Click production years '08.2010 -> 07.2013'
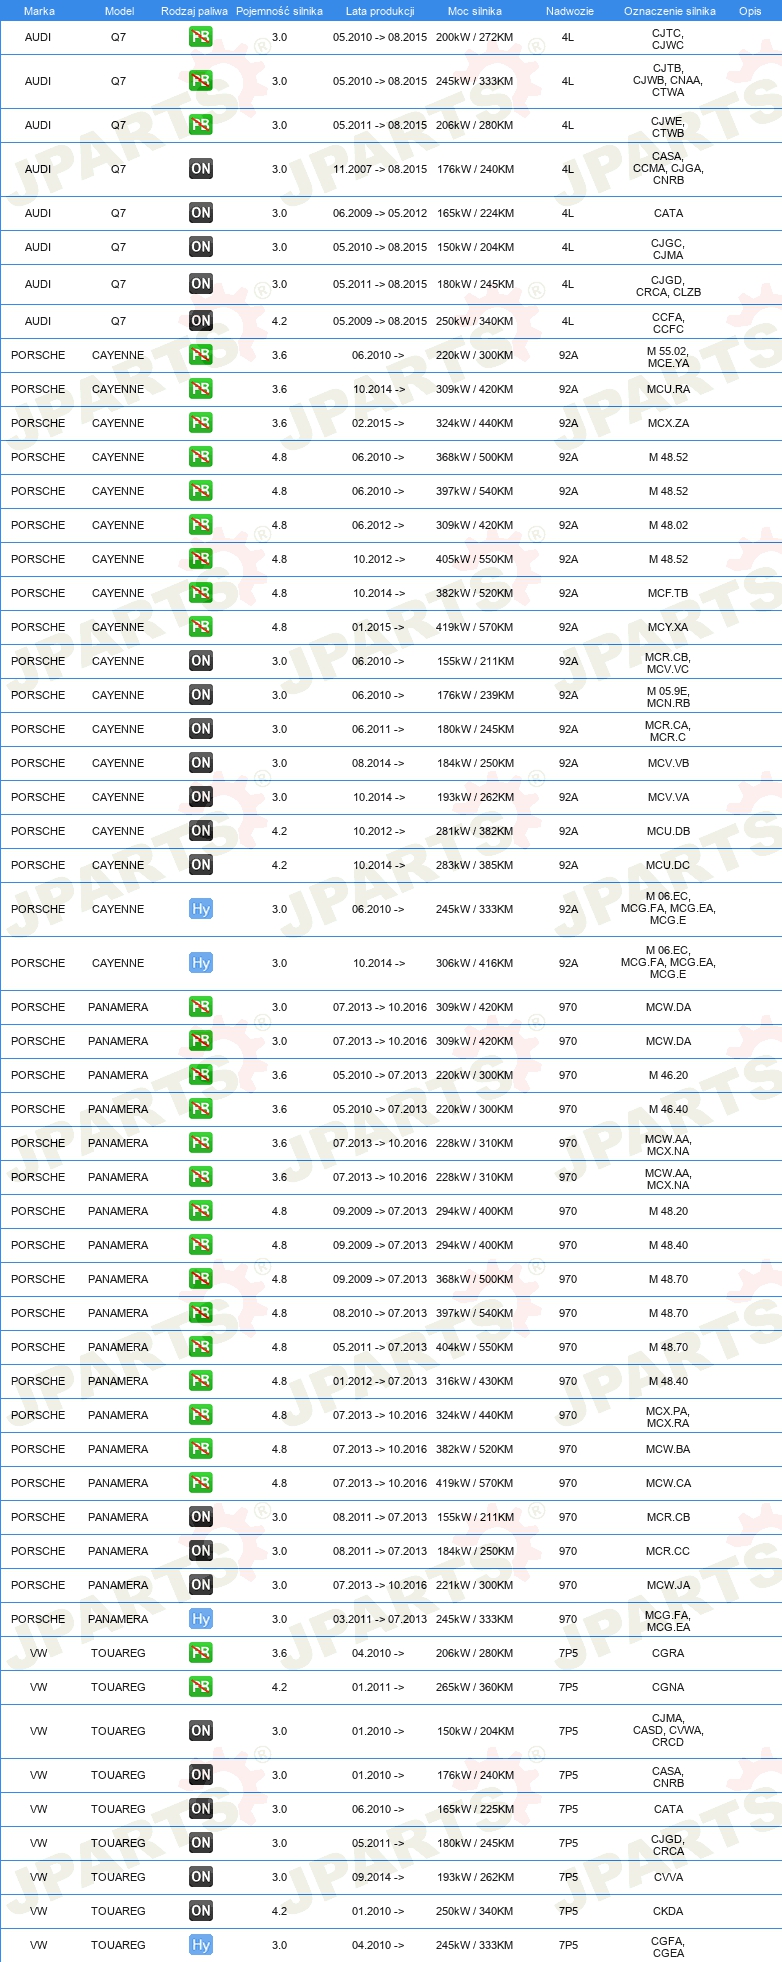 pyautogui.click(x=380, y=1313)
